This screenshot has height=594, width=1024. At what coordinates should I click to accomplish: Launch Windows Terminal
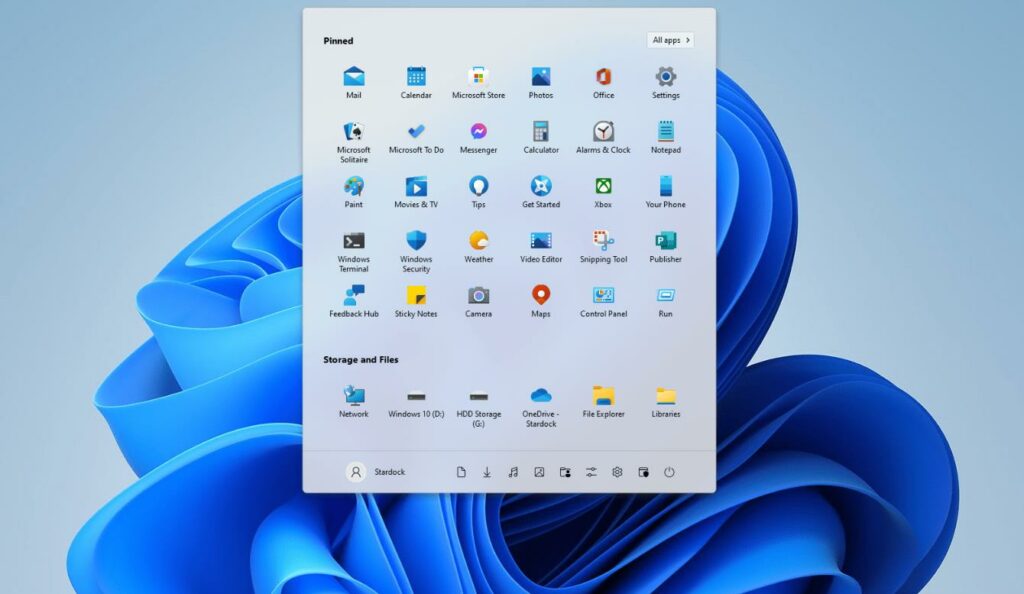pyautogui.click(x=353, y=251)
